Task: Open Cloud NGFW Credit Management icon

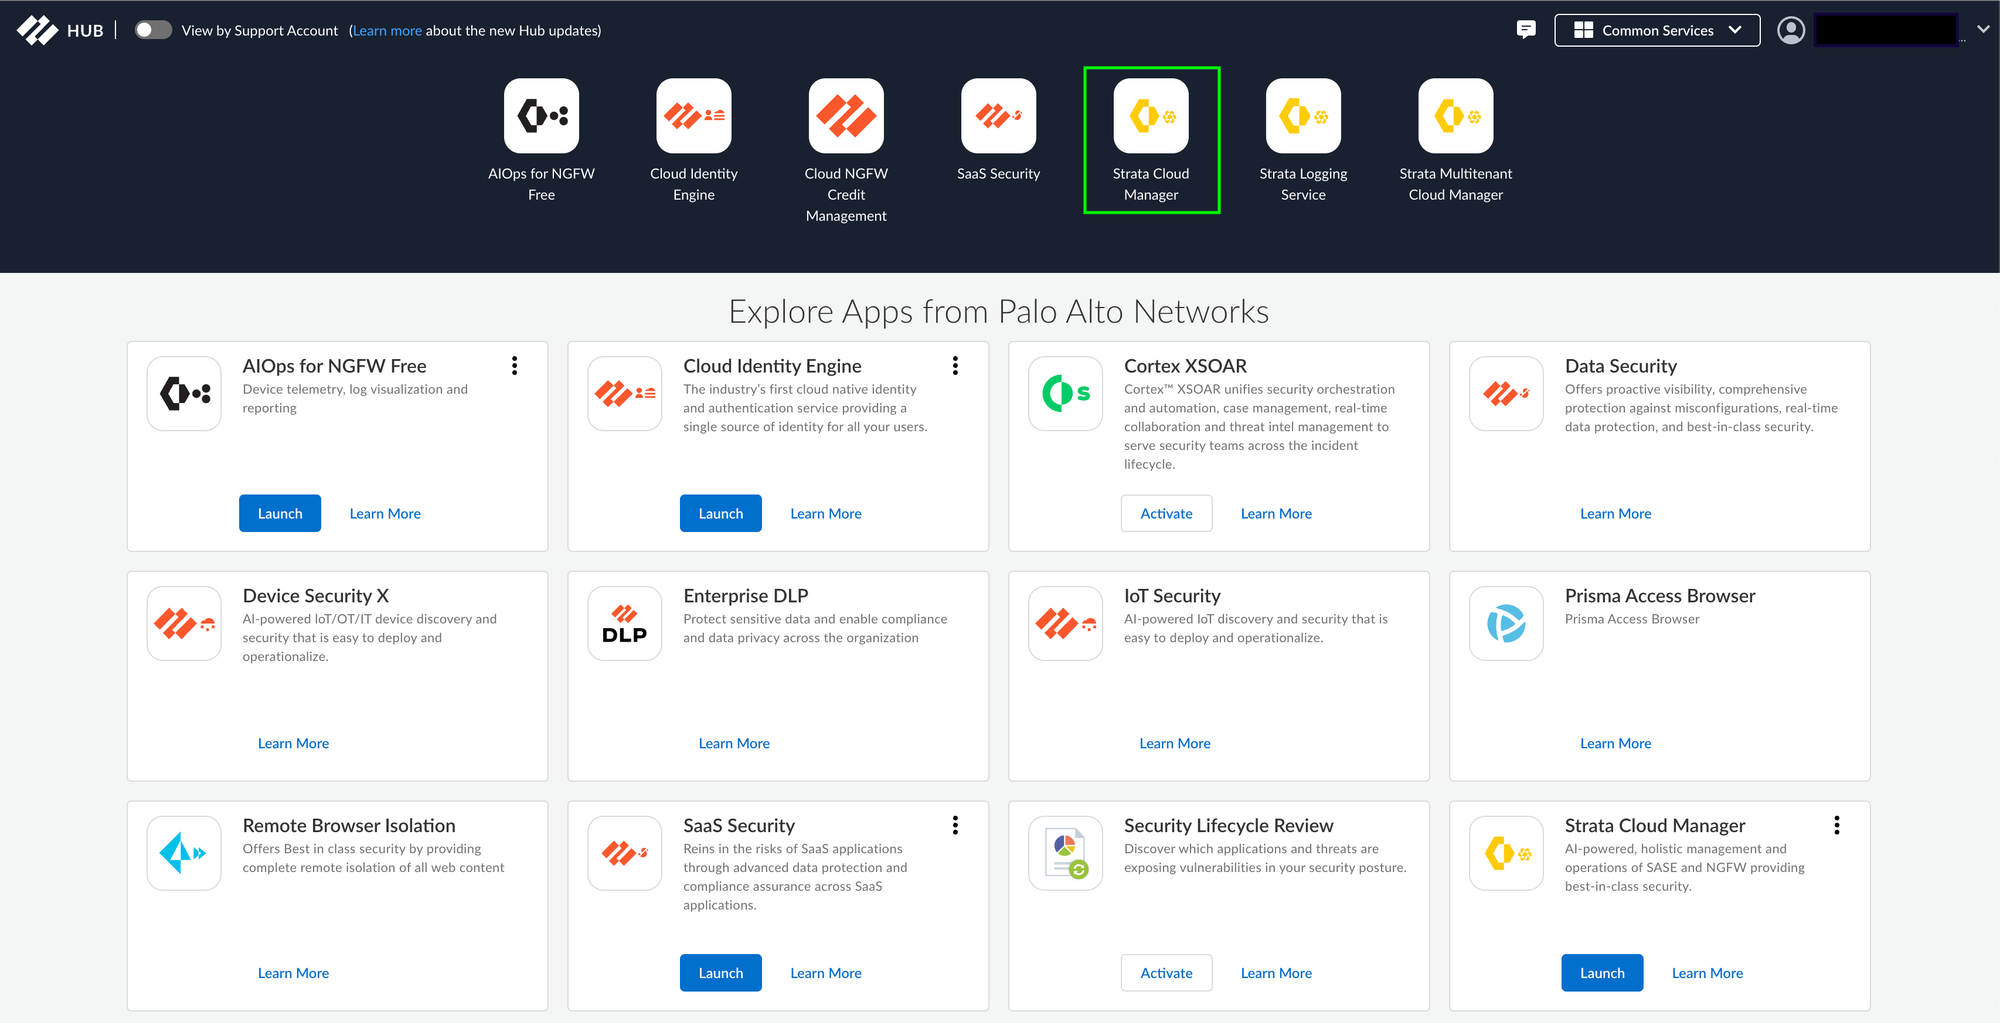Action: pos(846,116)
